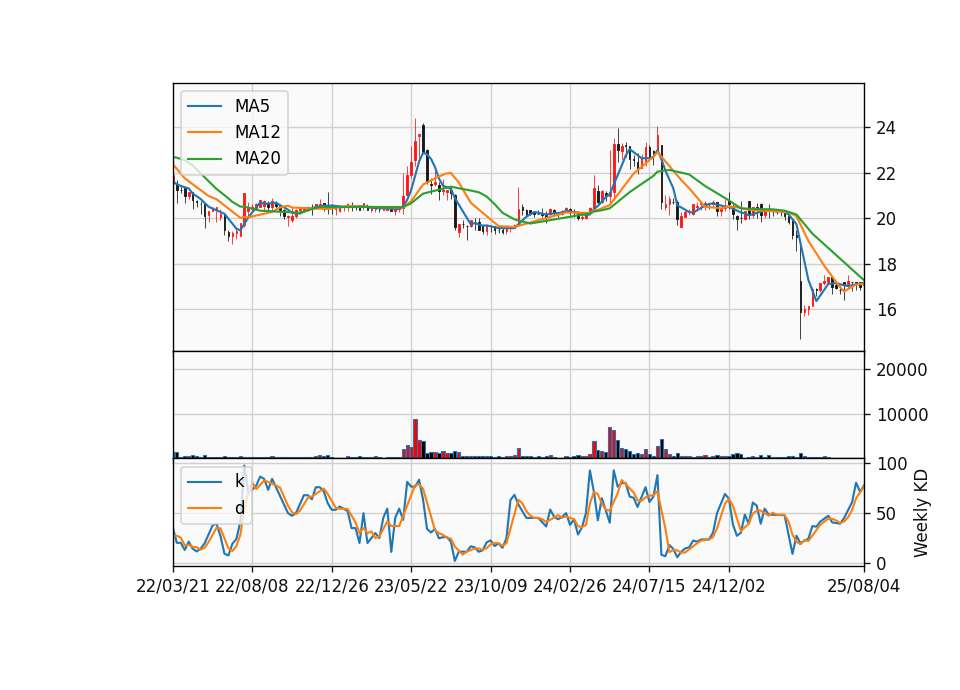Click the date label 23/05/22
Image resolution: width=960 pixels, height=690 pixels.
(411, 586)
